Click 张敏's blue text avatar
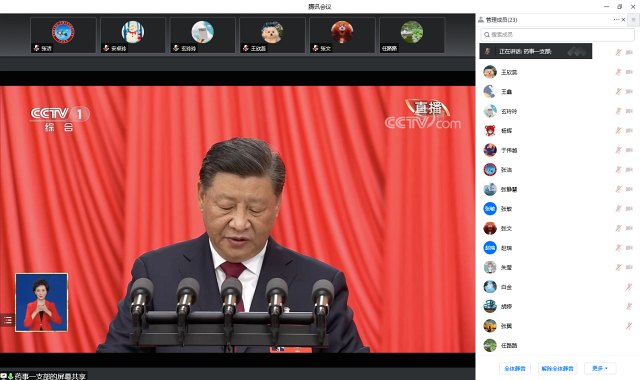This screenshot has height=380, width=640. point(490,209)
